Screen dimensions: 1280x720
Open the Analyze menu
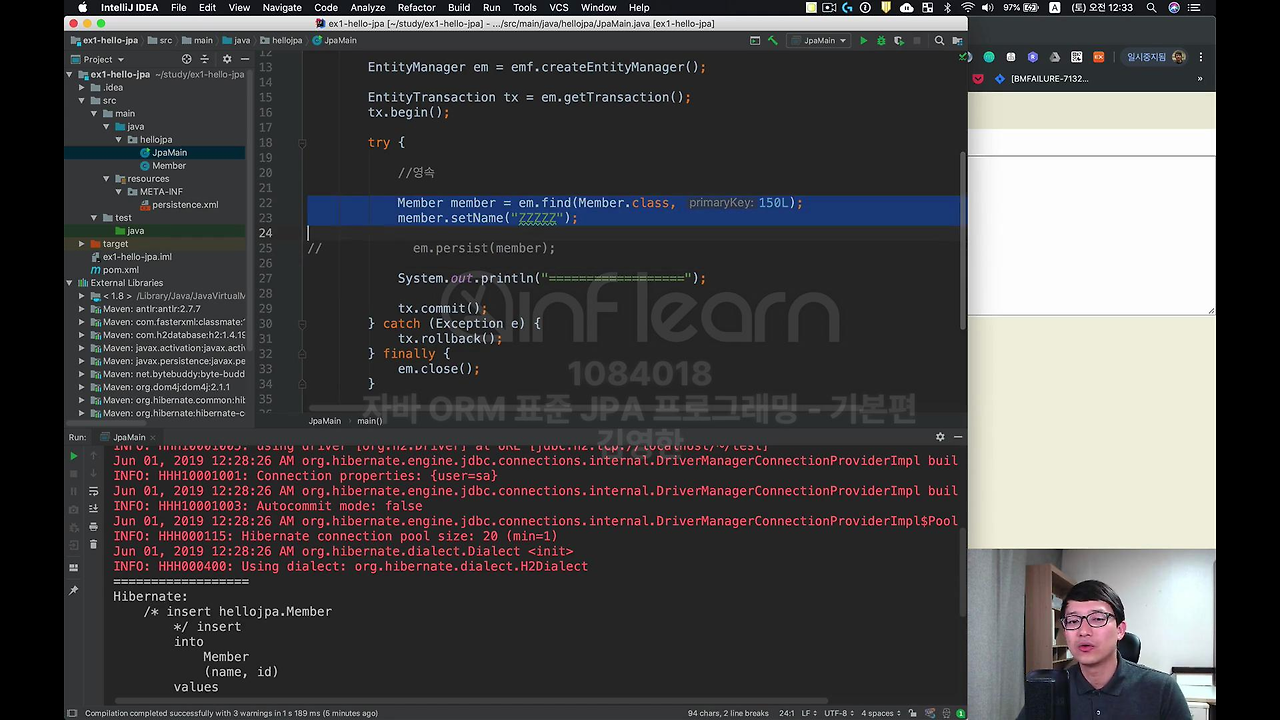point(368,7)
